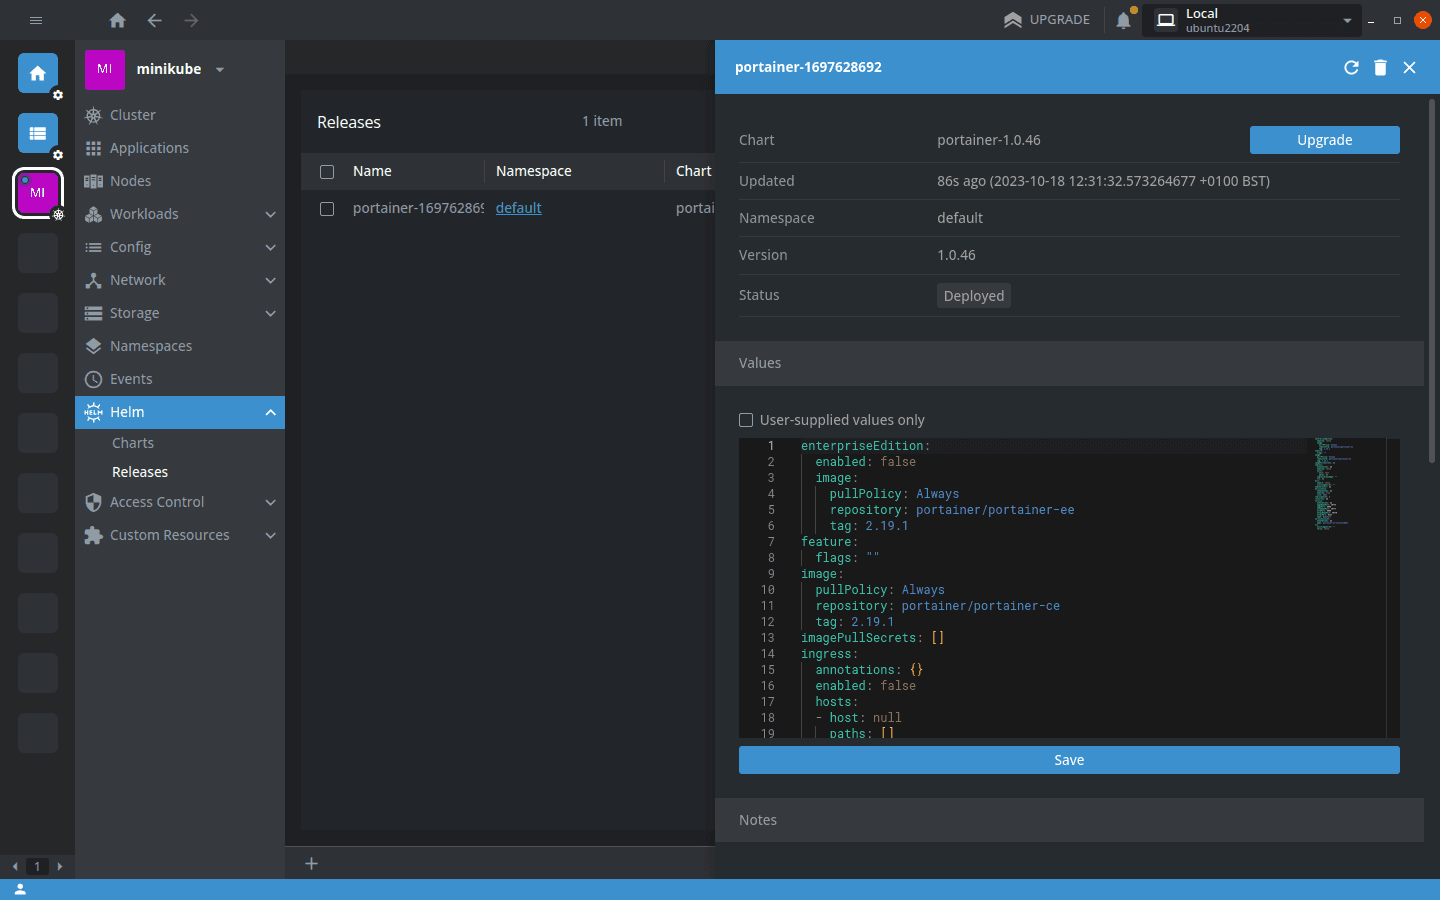The image size is (1440, 900).
Task: Expand the Network section
Action: tap(180, 280)
